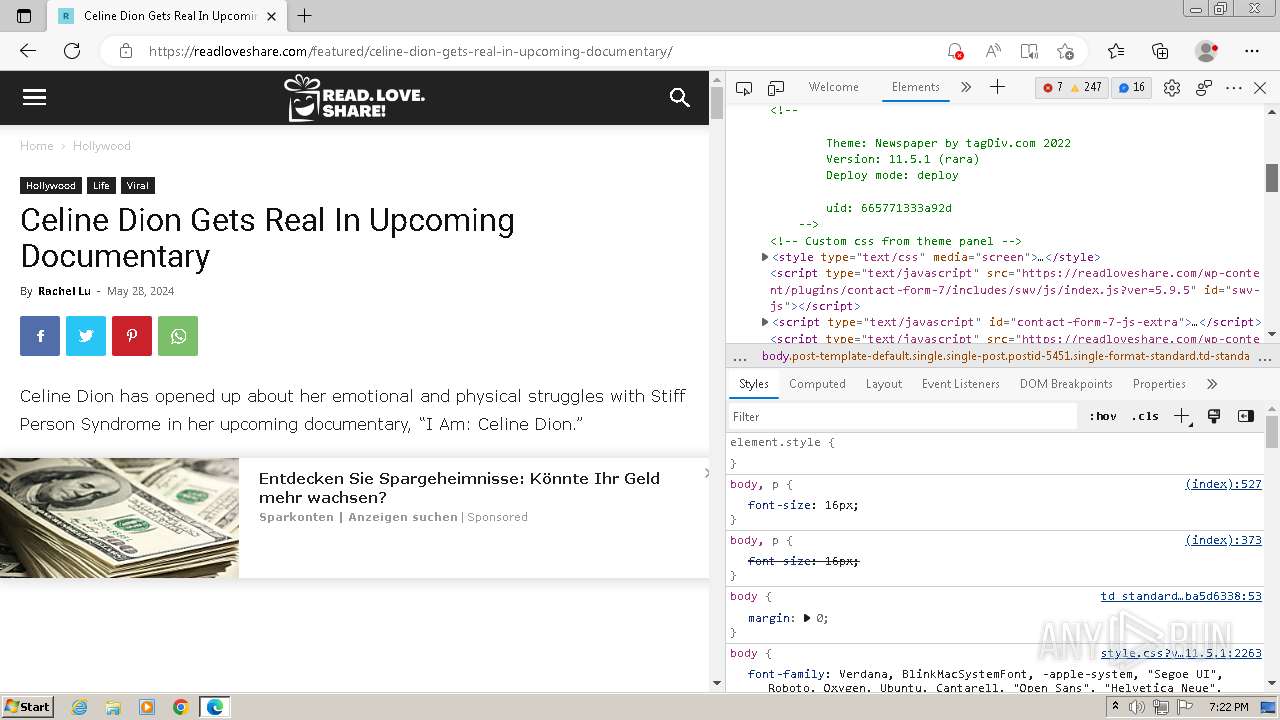Viewport: 1280px width, 720px height.
Task: Expand the margin shorthand property
Action: tap(807, 618)
